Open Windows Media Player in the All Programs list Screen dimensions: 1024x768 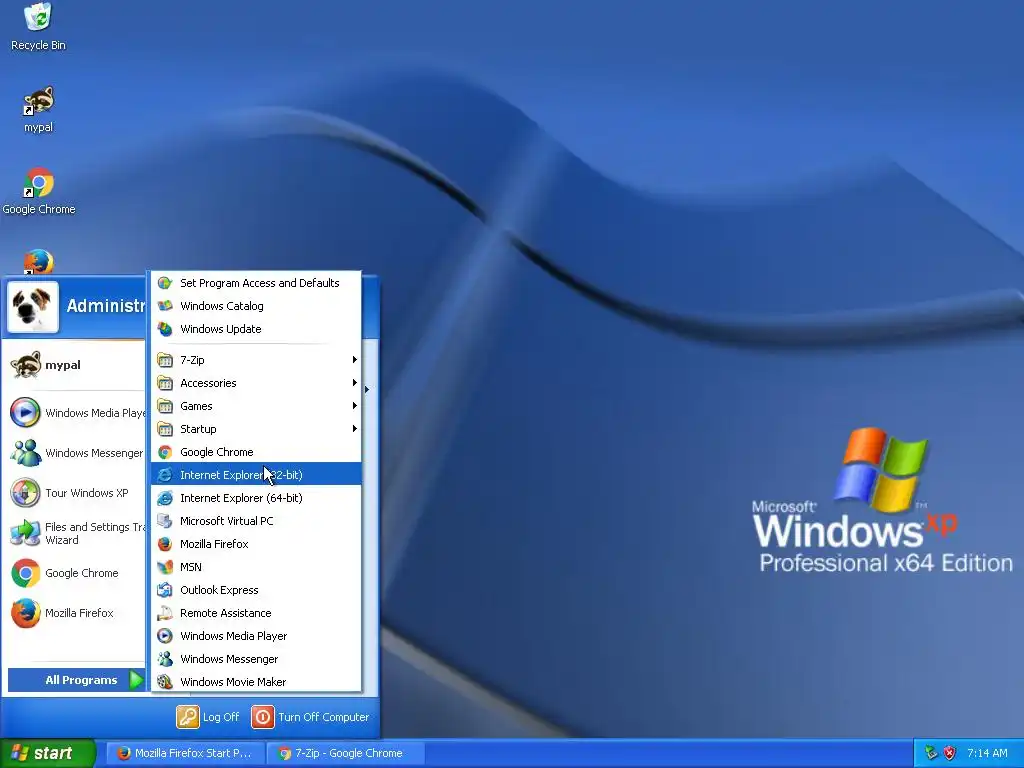pos(256,636)
